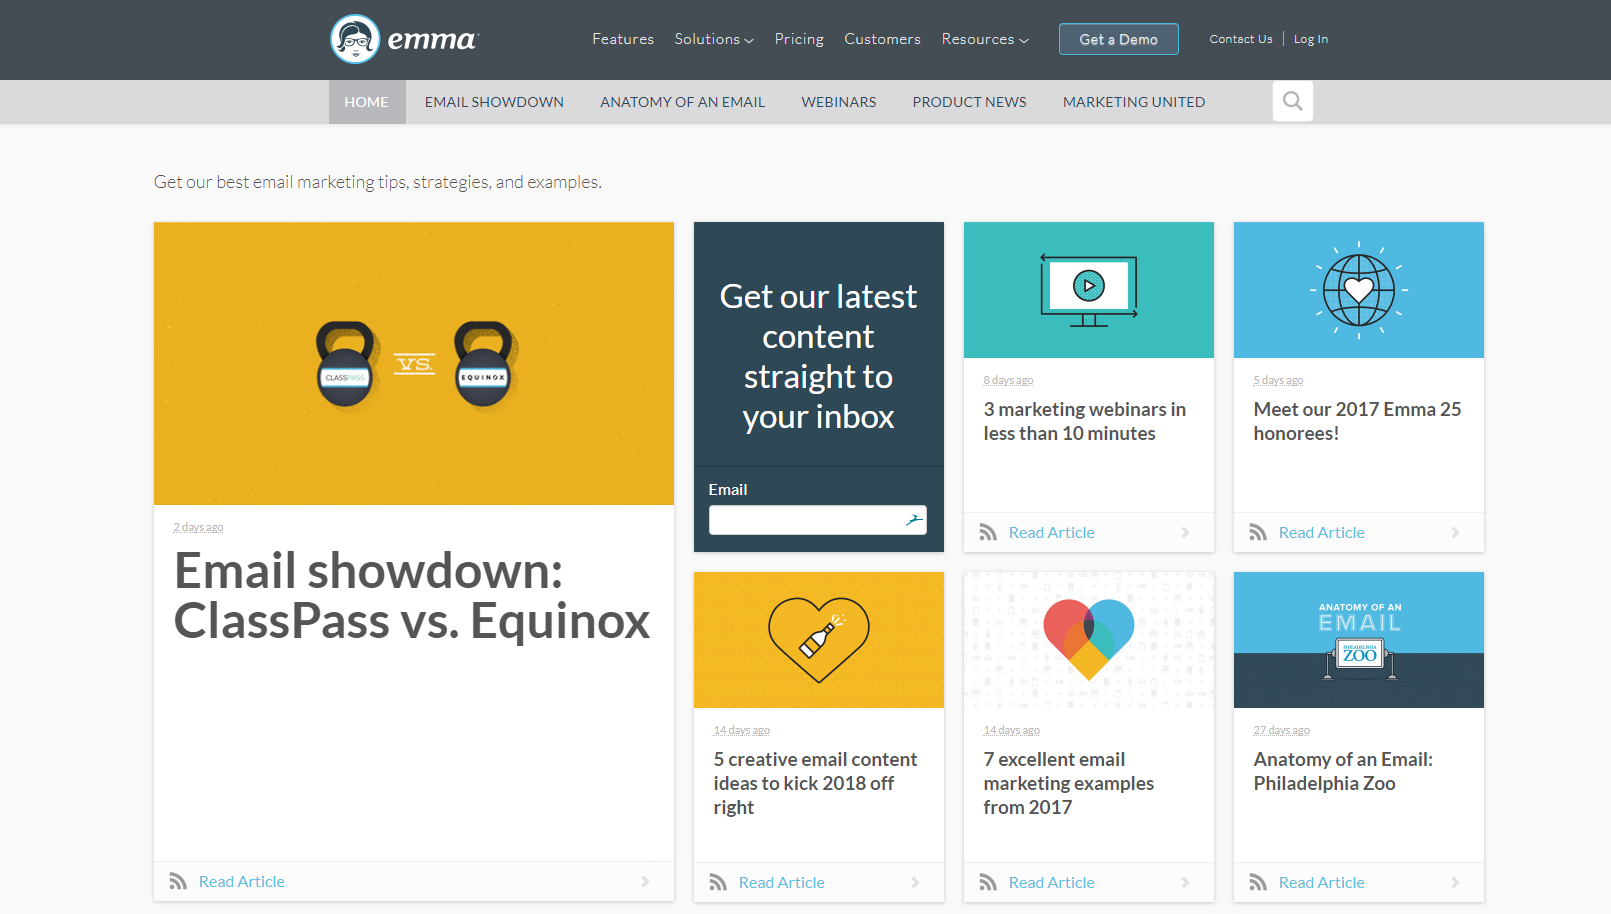Open the globe with heart thumbnail

[x=1359, y=290]
